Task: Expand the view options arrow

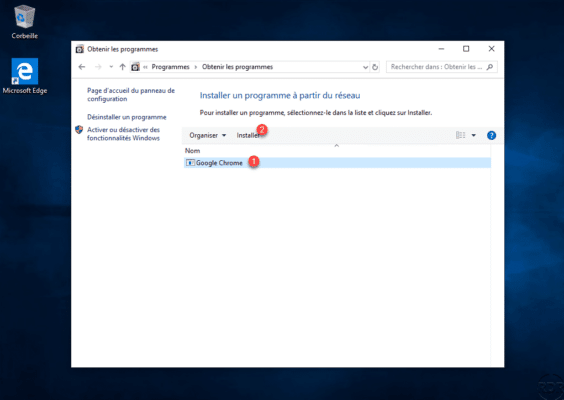Action: [x=474, y=135]
